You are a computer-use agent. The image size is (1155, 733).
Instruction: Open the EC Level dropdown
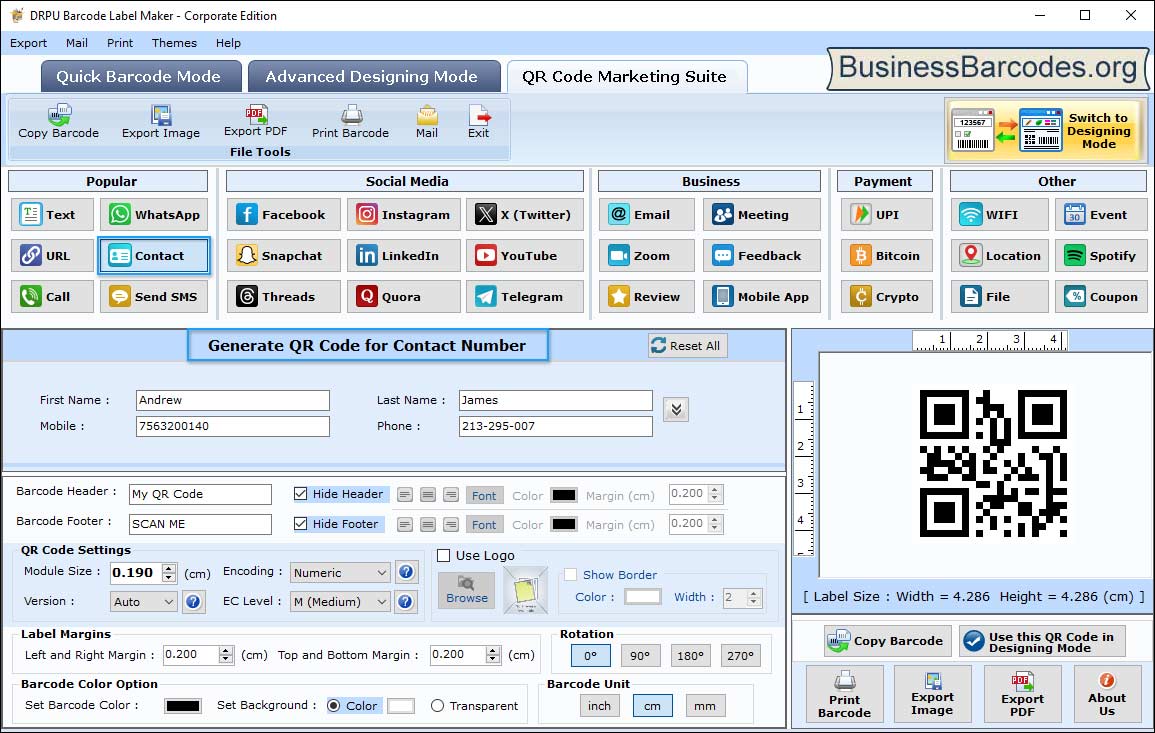340,602
